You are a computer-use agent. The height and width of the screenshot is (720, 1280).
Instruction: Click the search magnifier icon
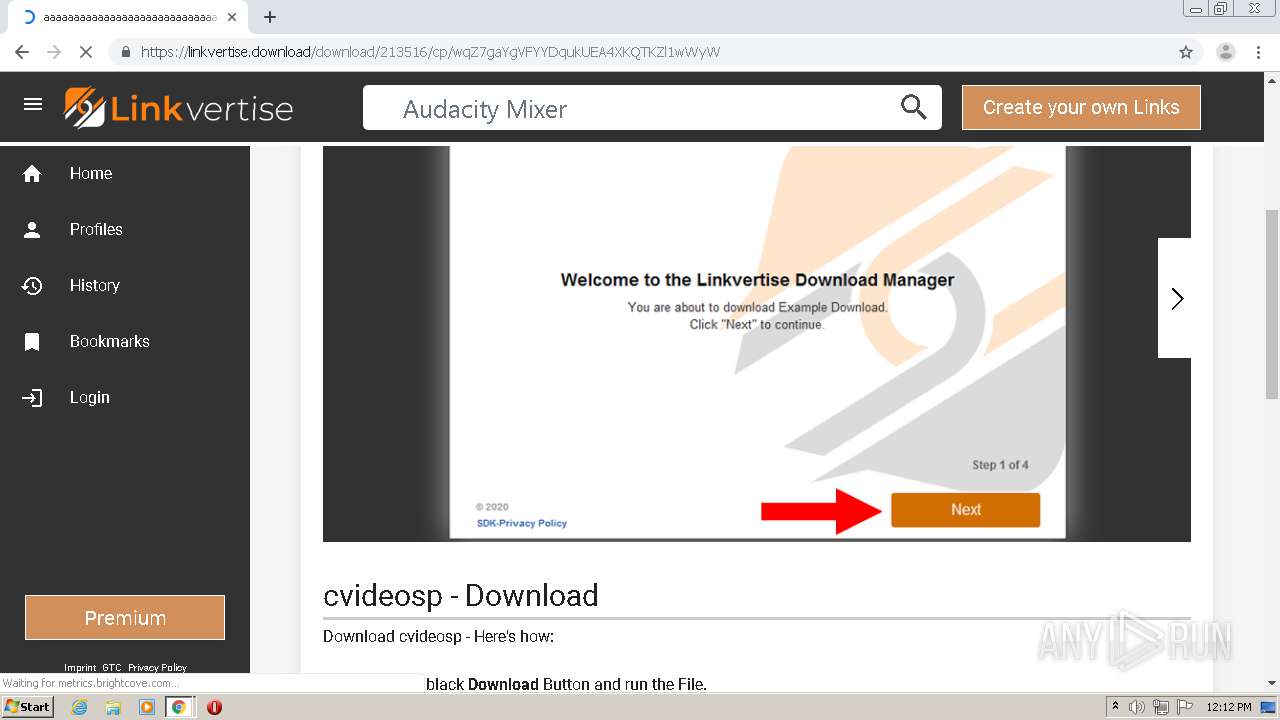coord(913,107)
